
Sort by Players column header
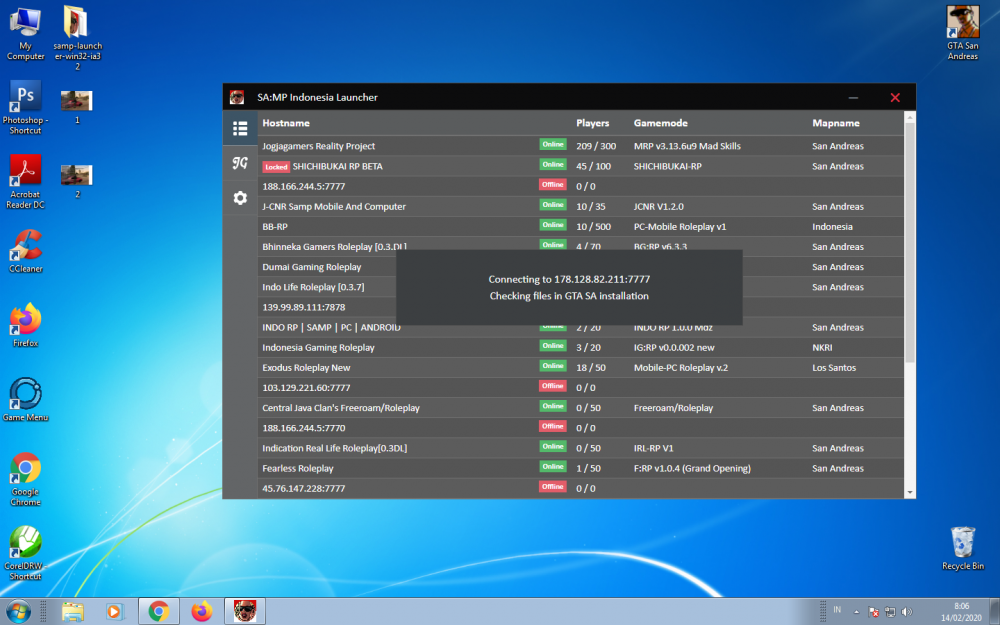point(592,123)
